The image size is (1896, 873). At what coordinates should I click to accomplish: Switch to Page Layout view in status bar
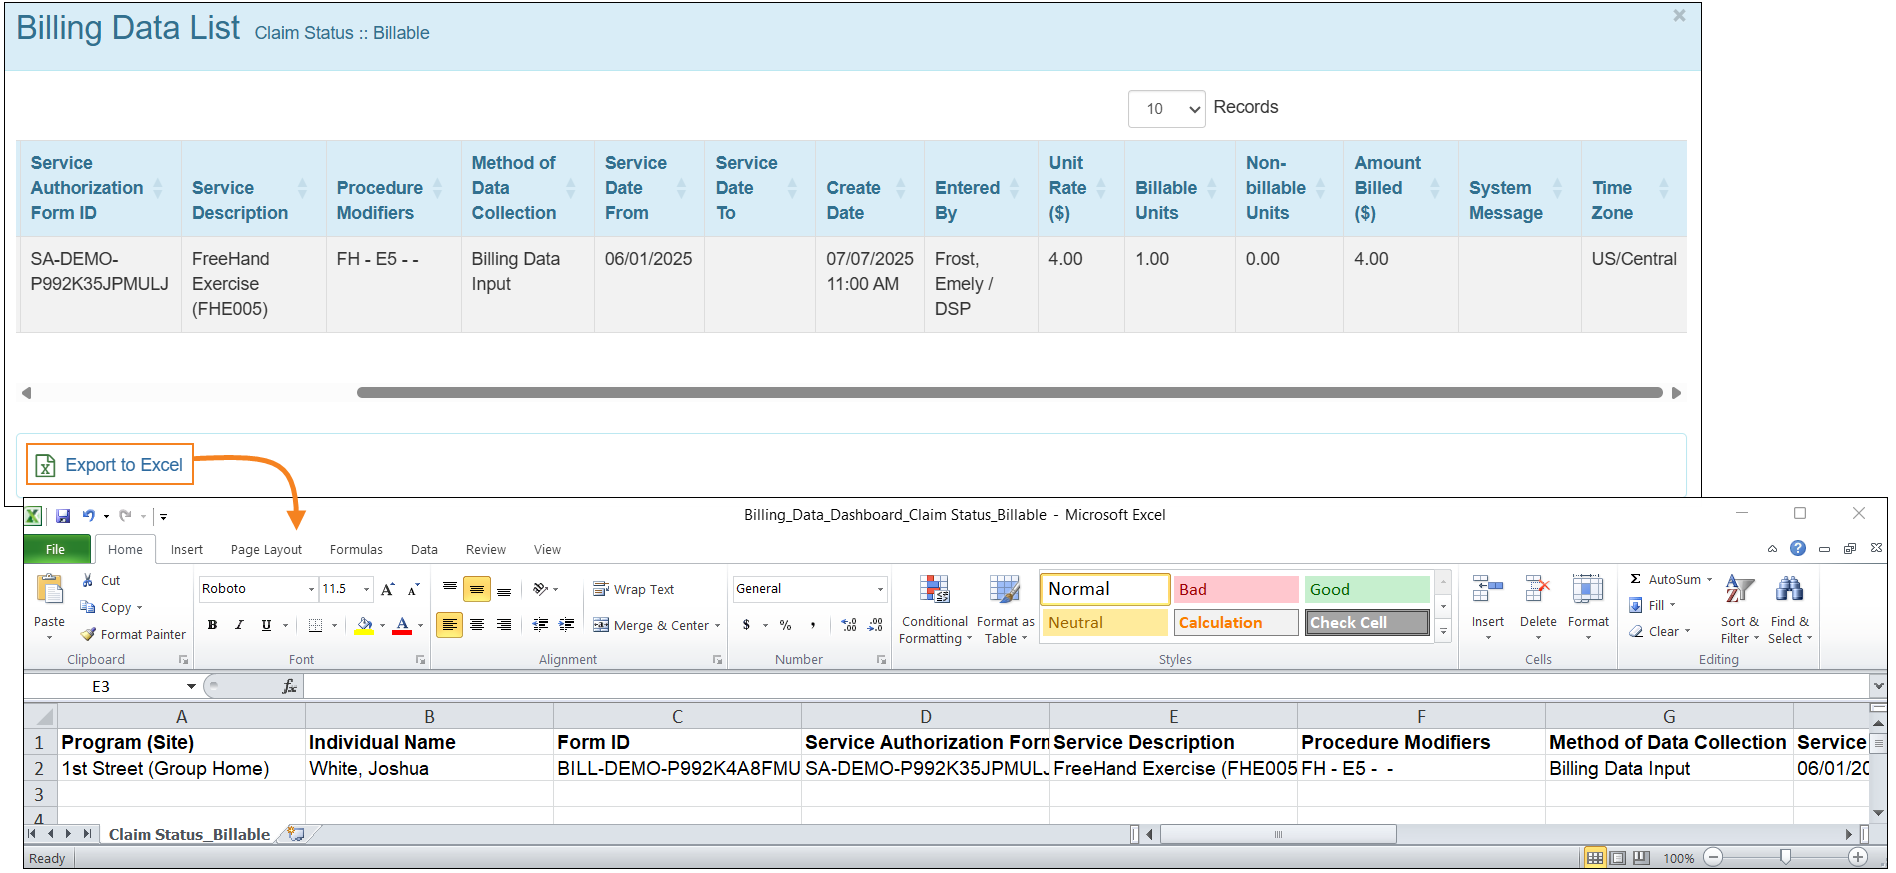[x=1618, y=858]
